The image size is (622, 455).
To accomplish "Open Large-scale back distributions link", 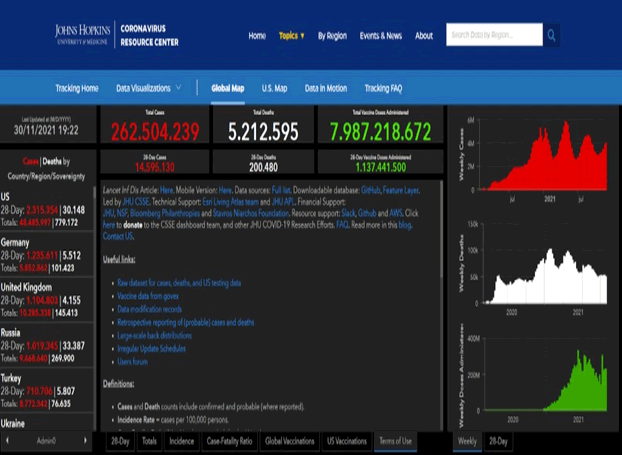I will point(154,335).
